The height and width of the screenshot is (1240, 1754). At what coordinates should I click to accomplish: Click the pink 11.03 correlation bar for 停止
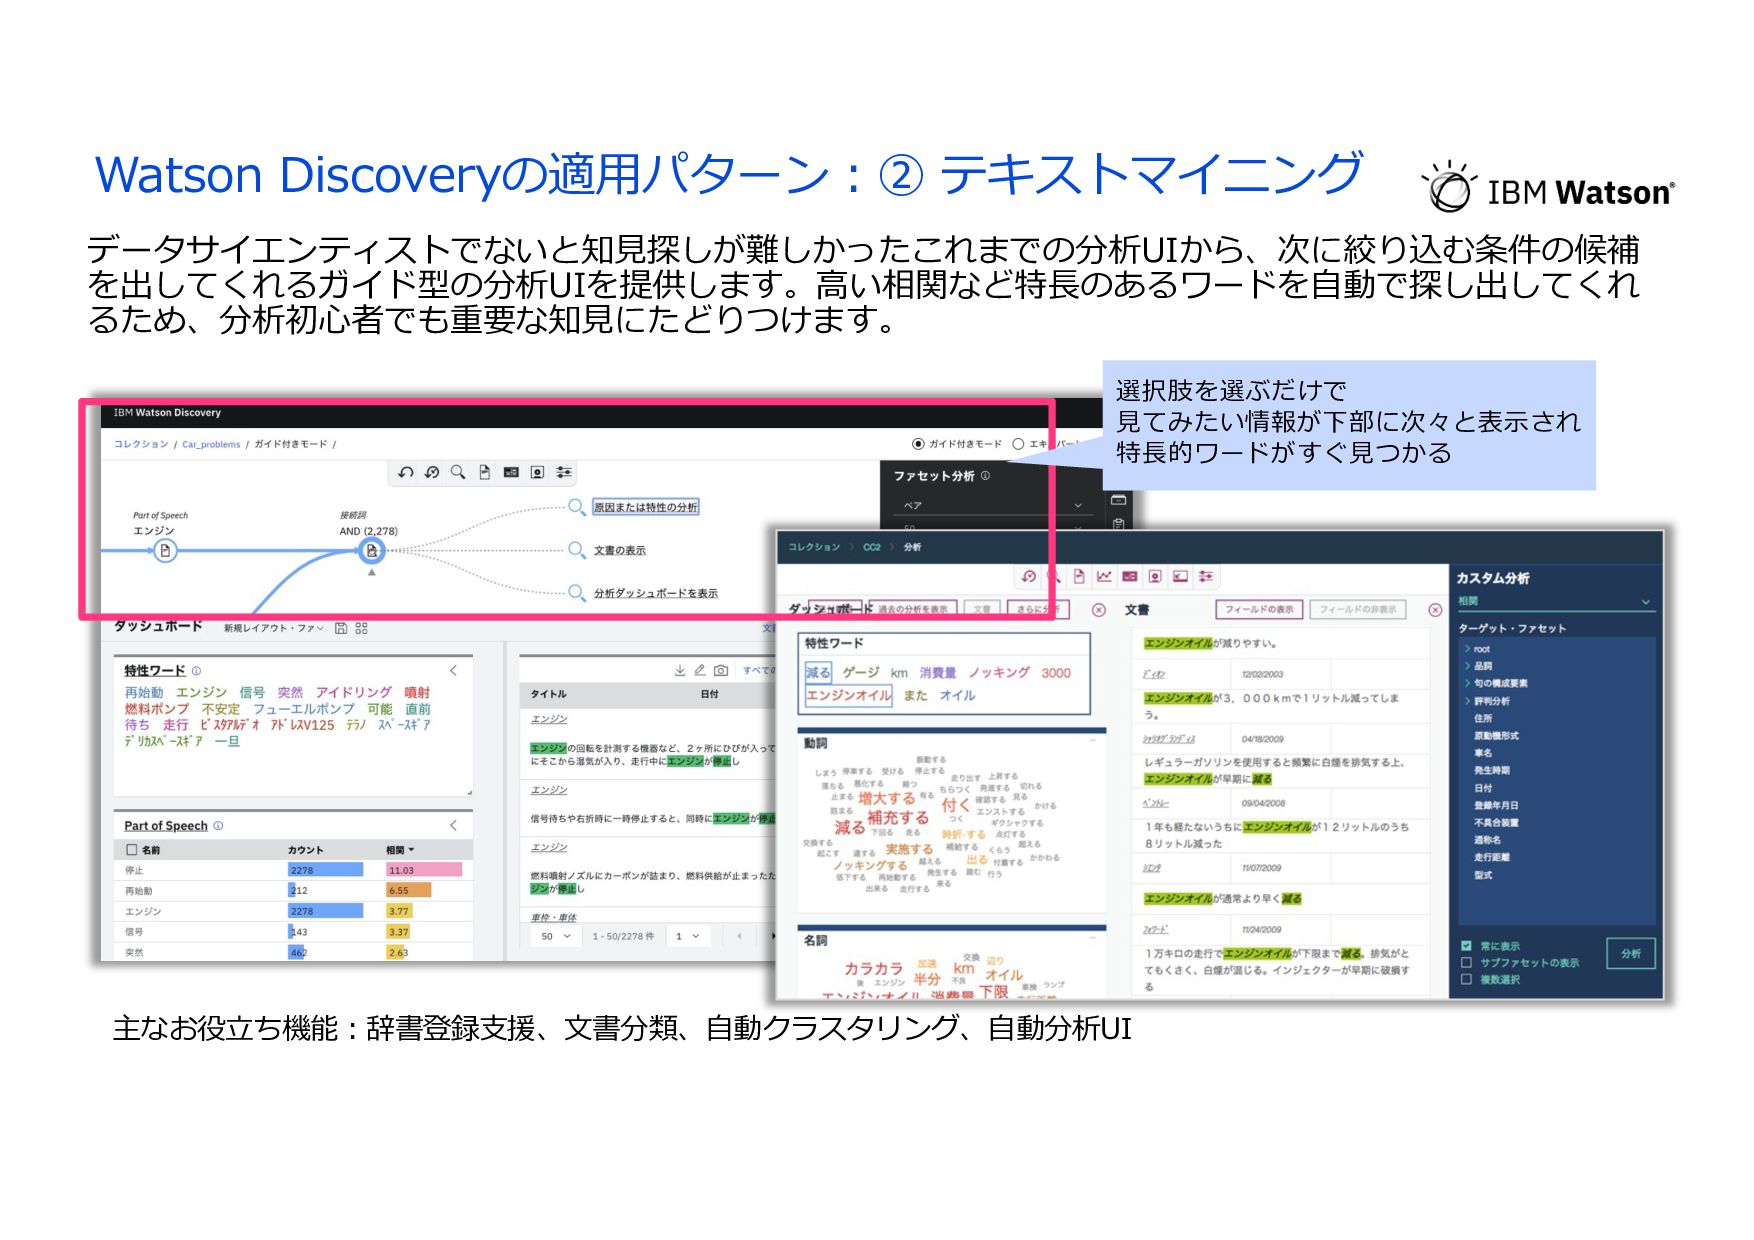(x=424, y=870)
